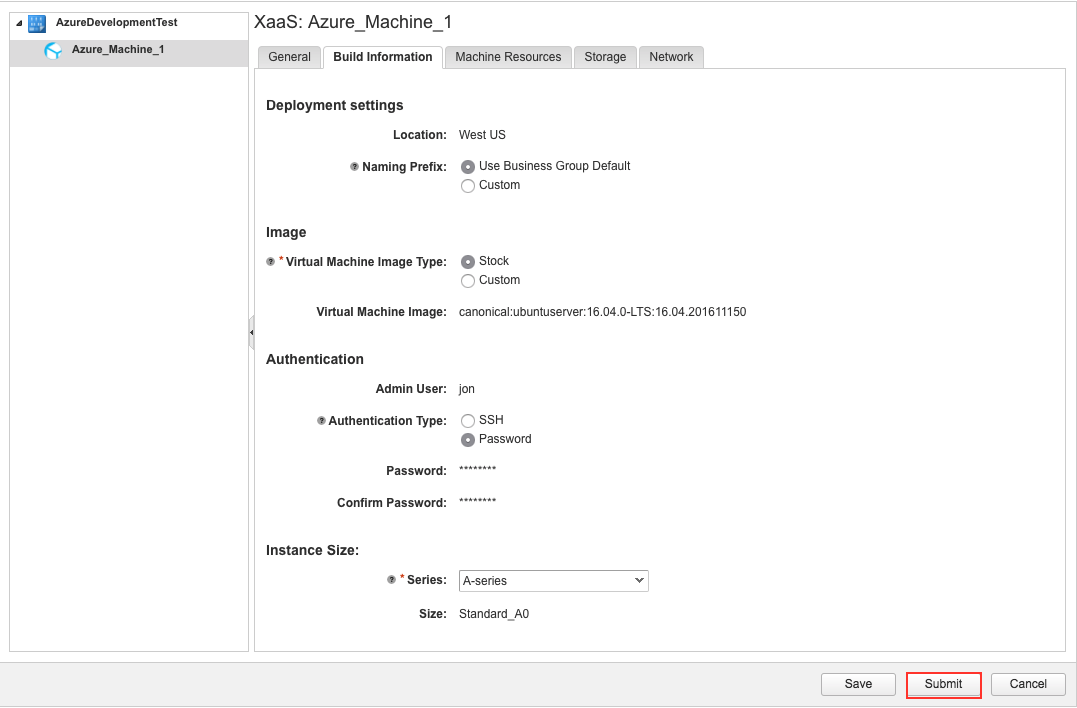Go to the Network tab
This screenshot has height=708, width=1077.
tap(671, 57)
